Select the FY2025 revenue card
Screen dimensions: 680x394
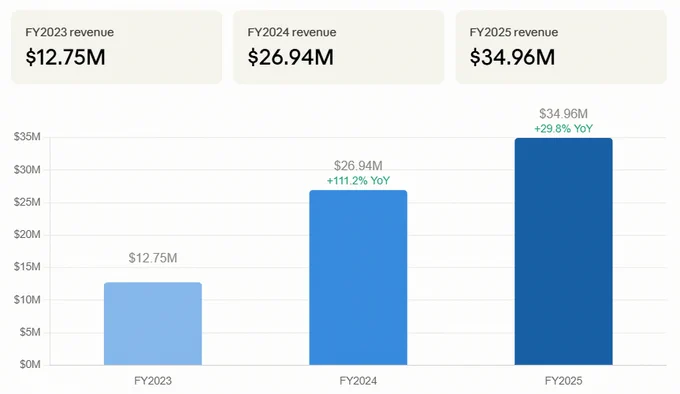pyautogui.click(x=561, y=47)
